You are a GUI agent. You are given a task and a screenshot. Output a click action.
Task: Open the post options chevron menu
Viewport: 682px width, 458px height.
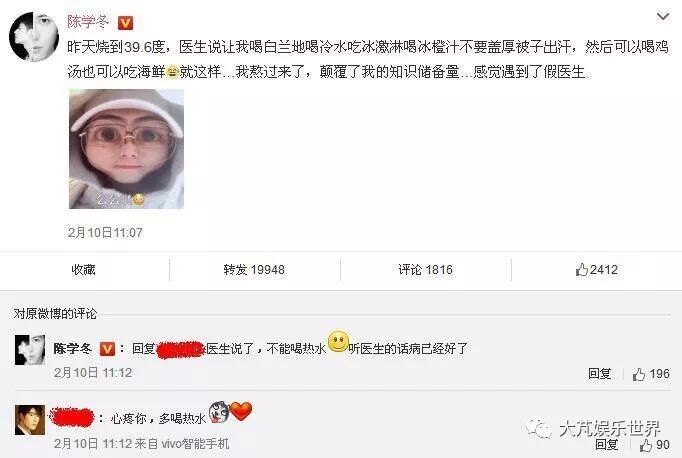(x=662, y=17)
